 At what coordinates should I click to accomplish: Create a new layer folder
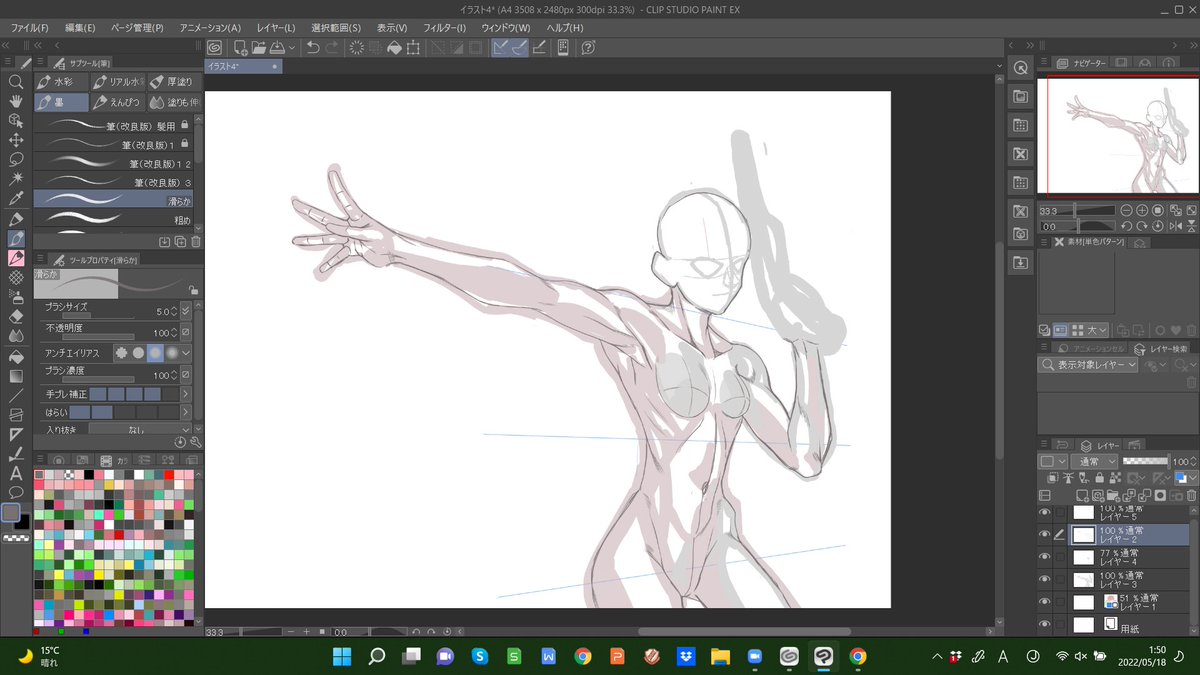coord(1113,495)
